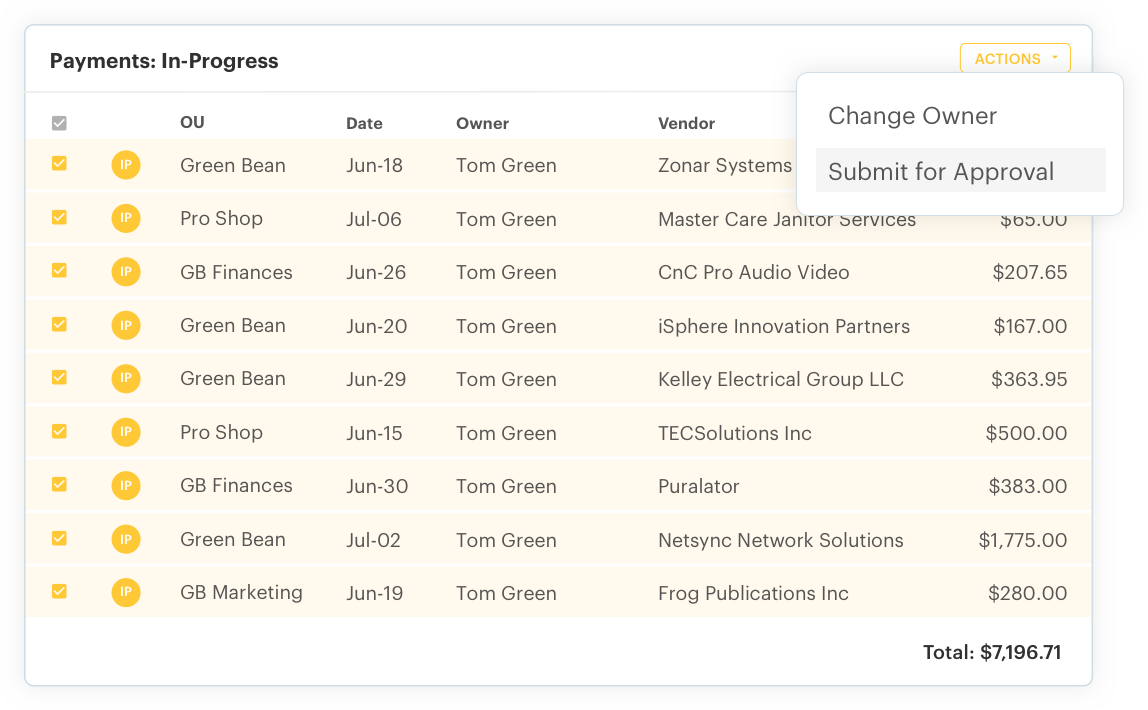Uncheck the Netsync Network Solutions payment

coord(59,539)
